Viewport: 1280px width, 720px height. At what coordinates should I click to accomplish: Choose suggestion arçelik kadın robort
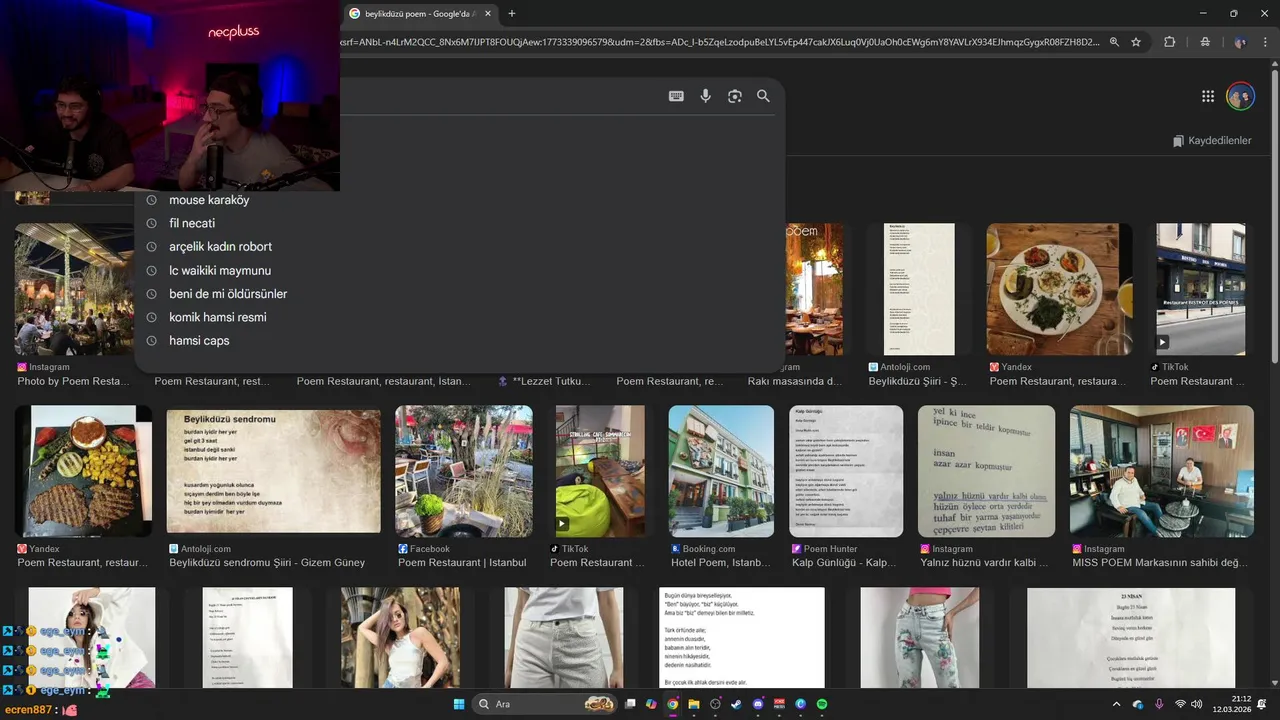point(220,247)
